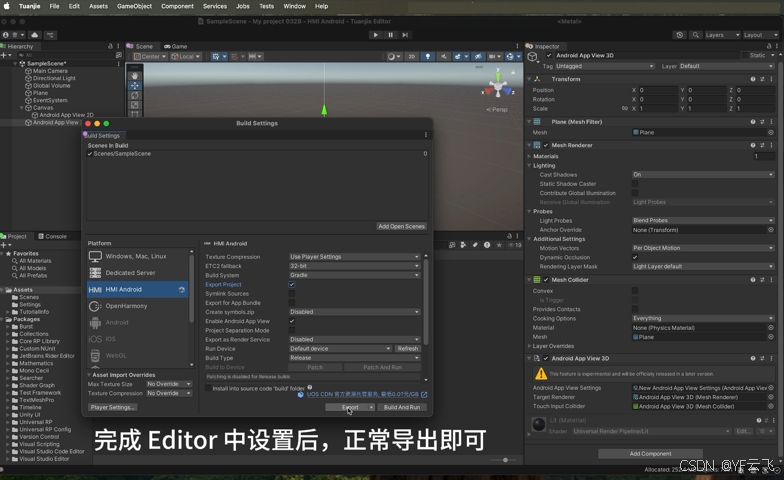The width and height of the screenshot is (784, 480).
Task: Toggle Export Project checkbox
Action: point(292,284)
